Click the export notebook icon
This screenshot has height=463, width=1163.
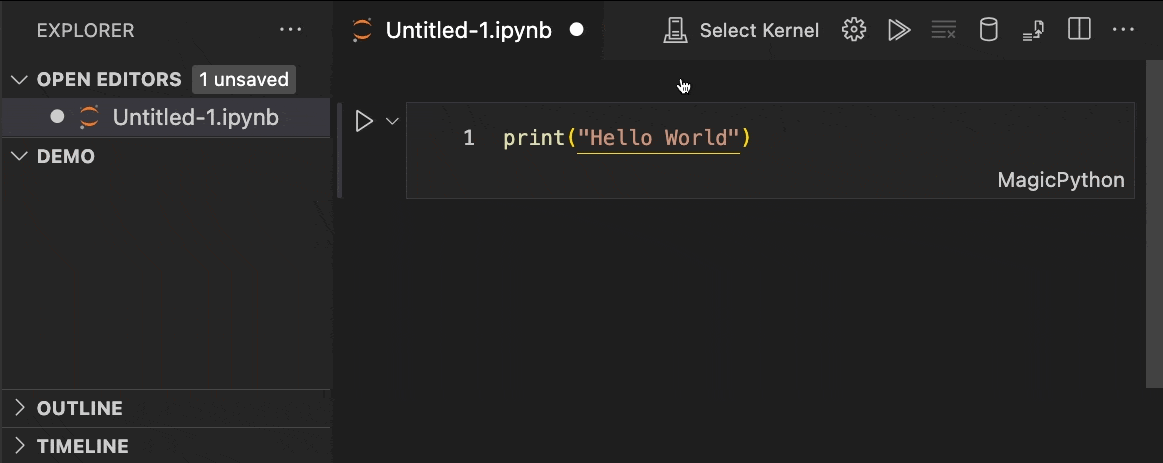(x=1033, y=31)
